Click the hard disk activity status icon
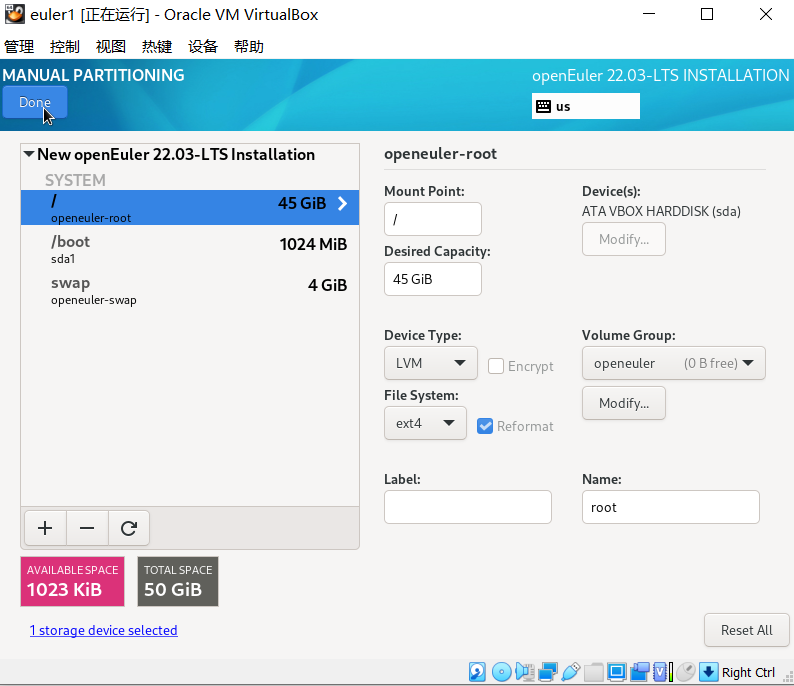The width and height of the screenshot is (794, 686). (x=477, y=672)
